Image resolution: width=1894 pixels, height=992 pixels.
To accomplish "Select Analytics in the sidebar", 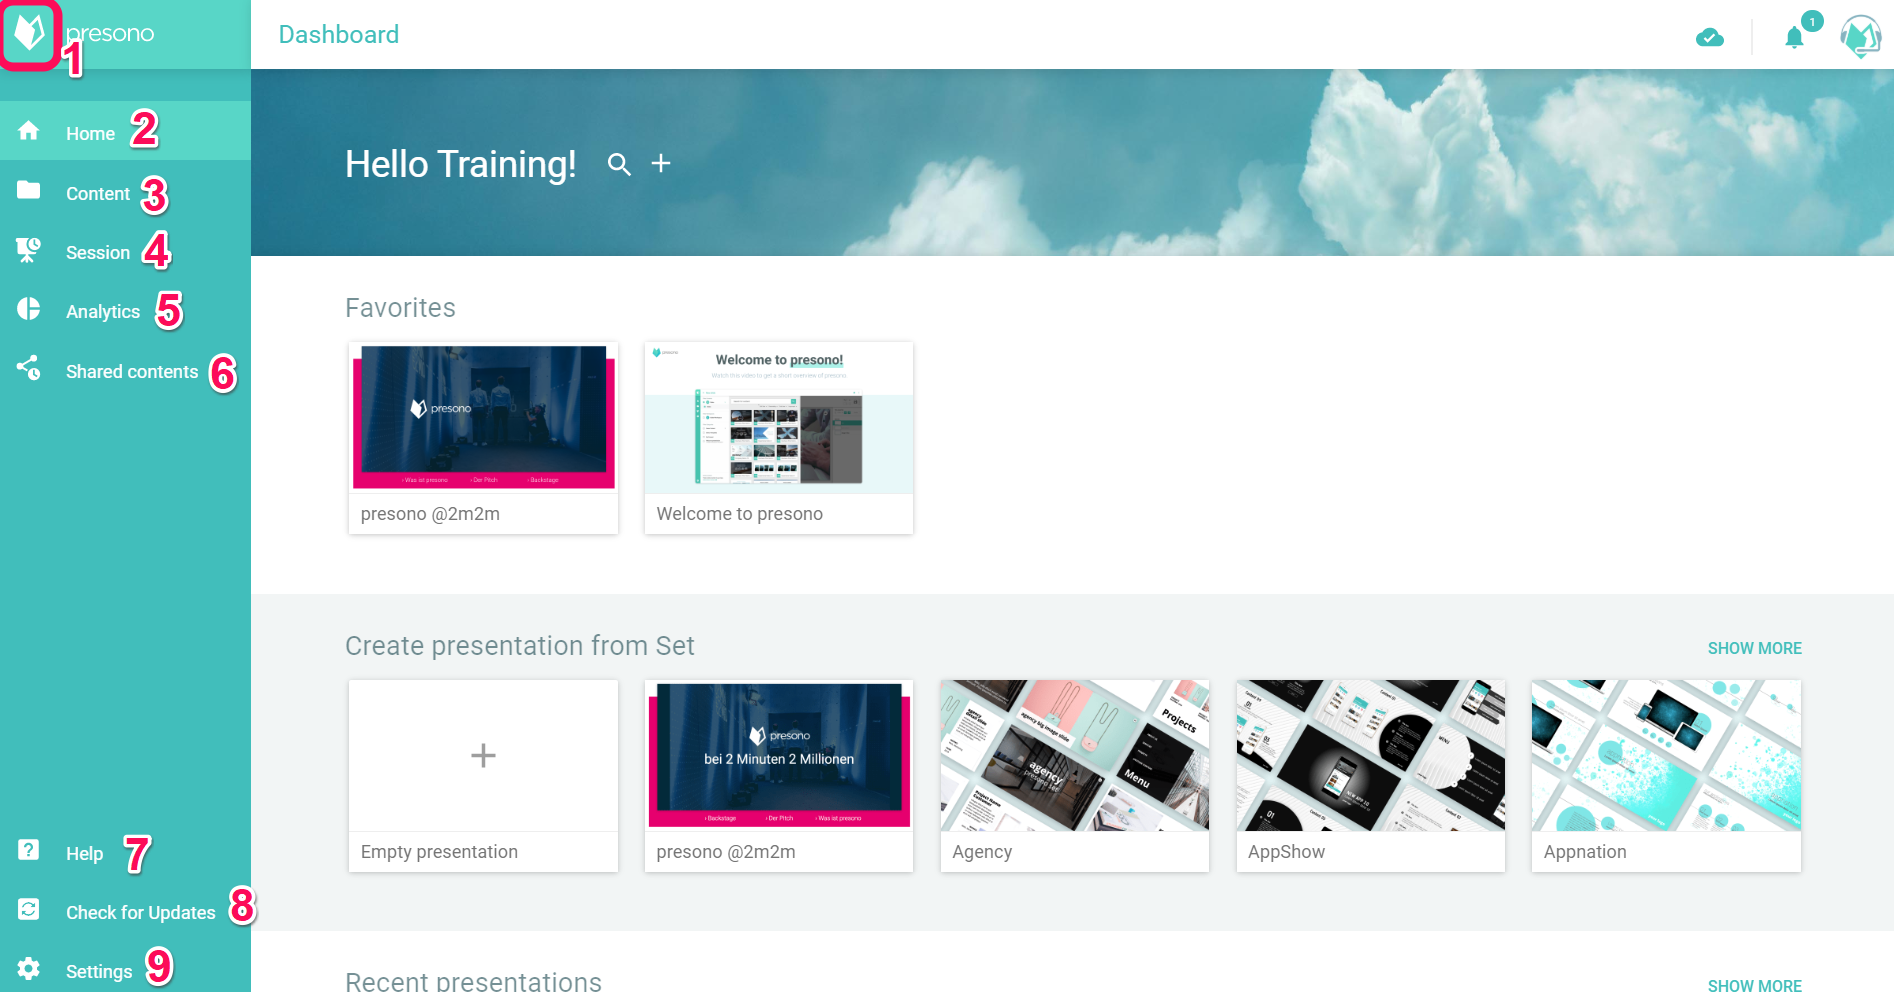I will point(125,309).
